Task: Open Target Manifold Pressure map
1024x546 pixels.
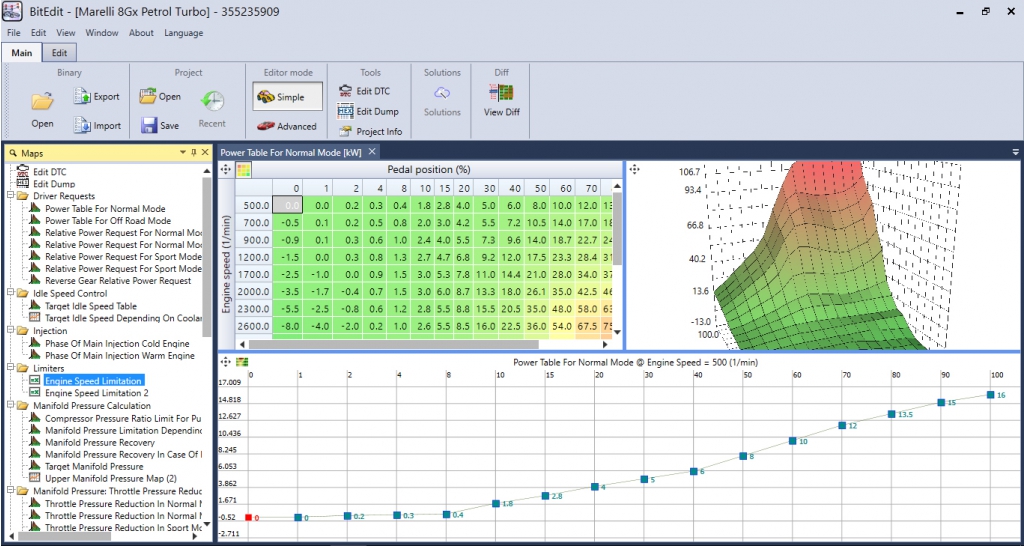Action: coord(94,466)
